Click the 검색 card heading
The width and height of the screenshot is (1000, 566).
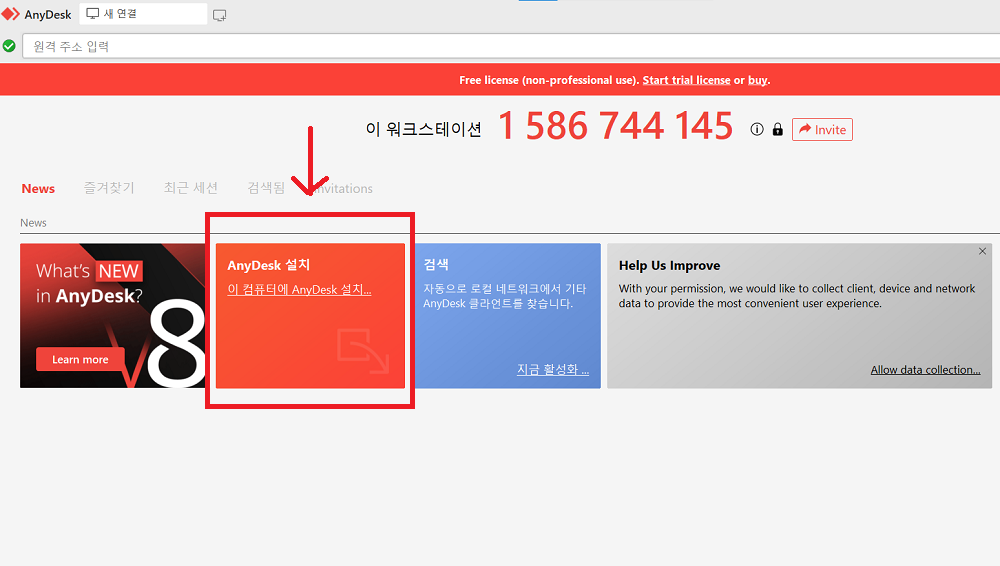point(436,264)
